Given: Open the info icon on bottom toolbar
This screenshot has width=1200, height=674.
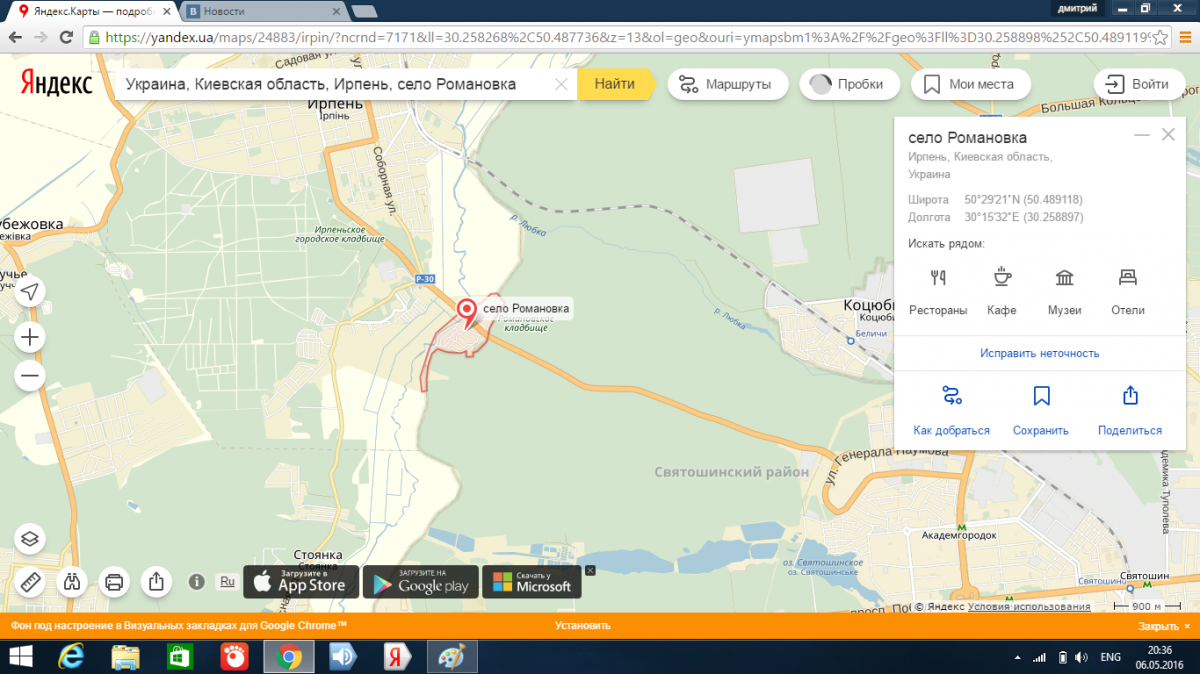Looking at the screenshot, I should click(197, 581).
